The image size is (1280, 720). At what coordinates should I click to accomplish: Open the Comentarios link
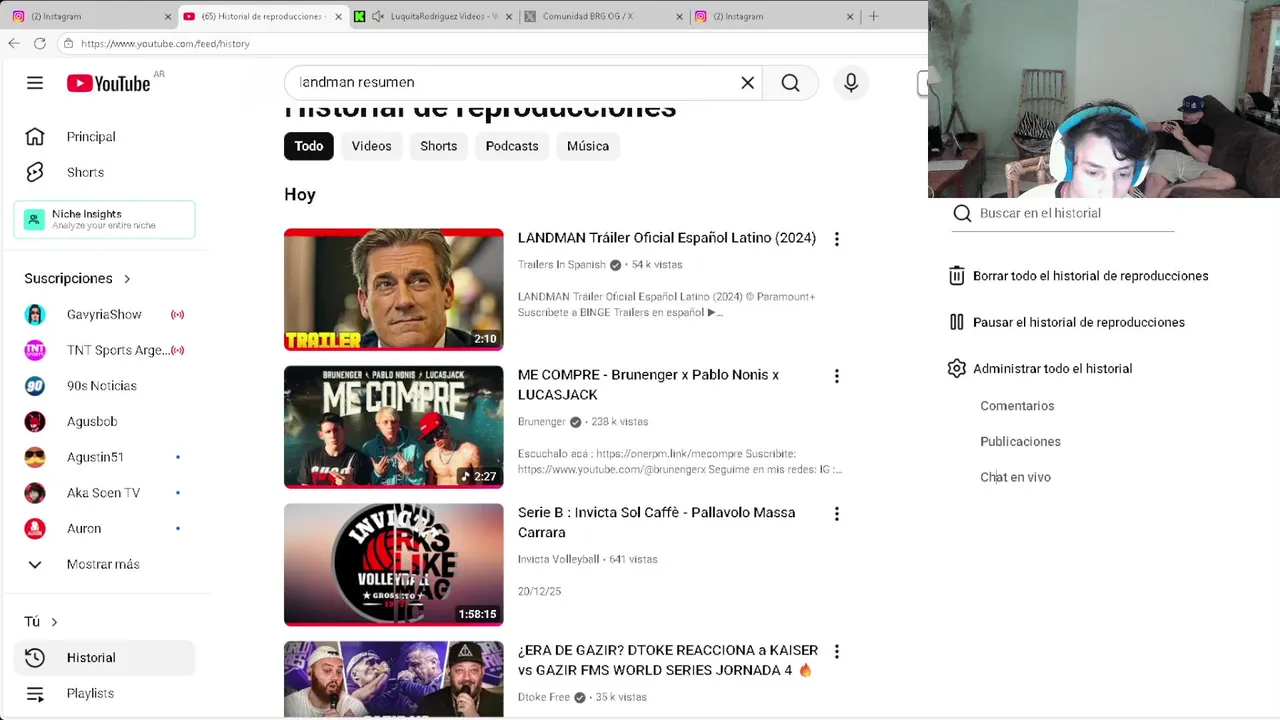(1017, 406)
